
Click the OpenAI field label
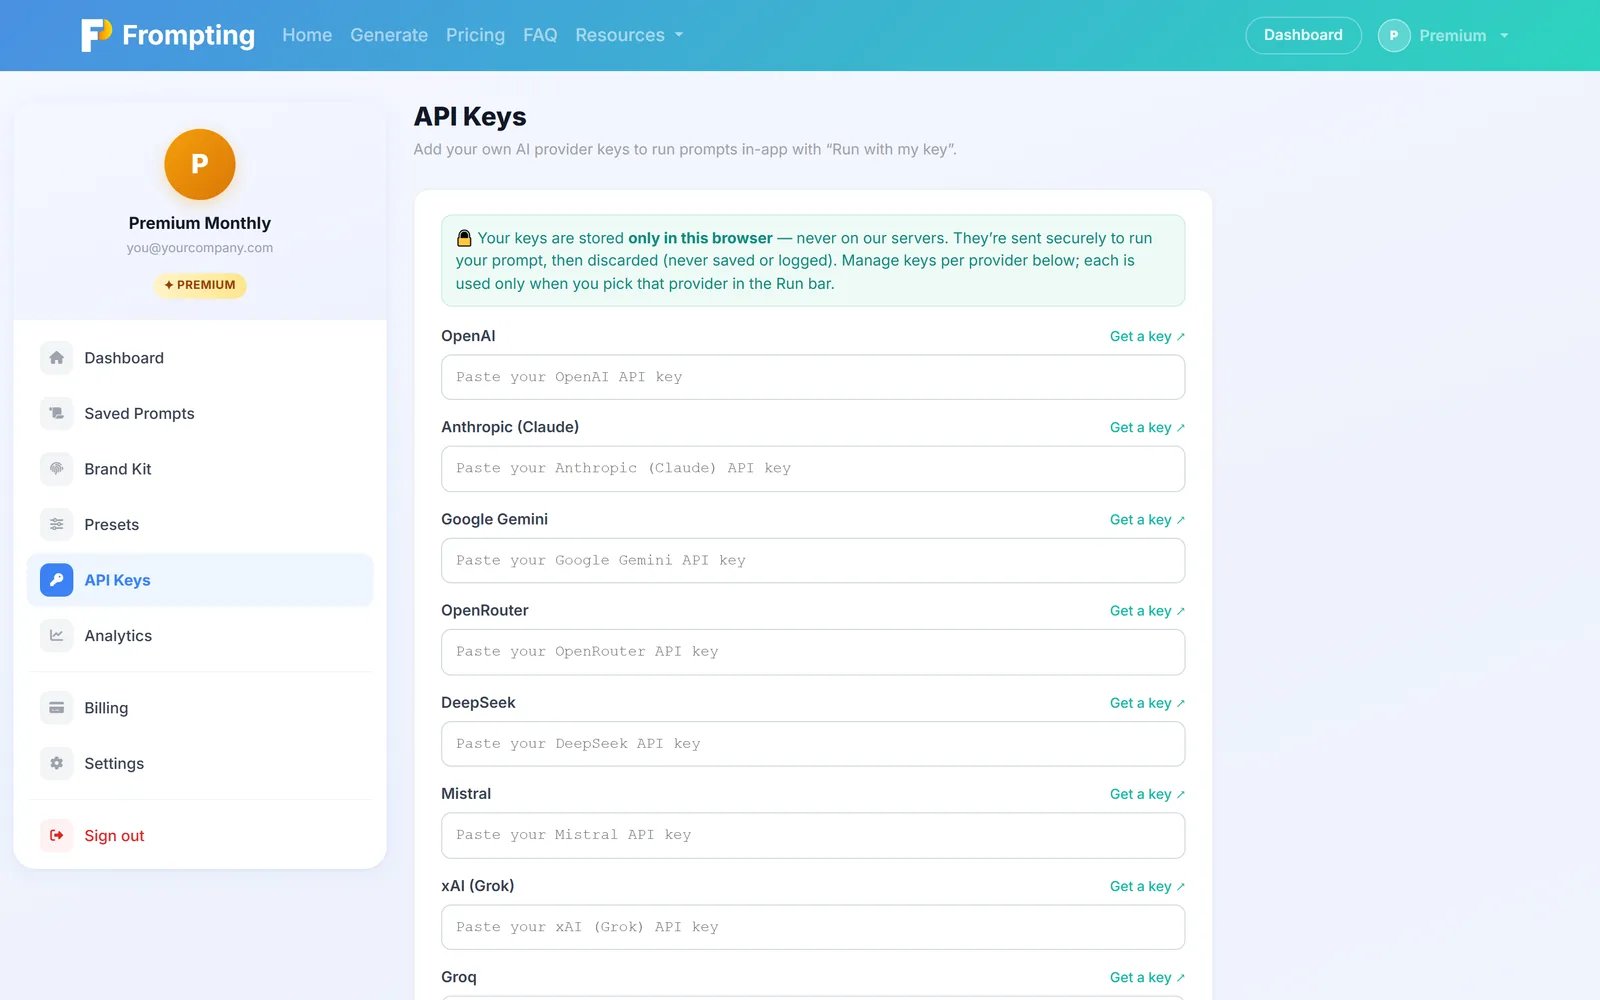click(468, 336)
